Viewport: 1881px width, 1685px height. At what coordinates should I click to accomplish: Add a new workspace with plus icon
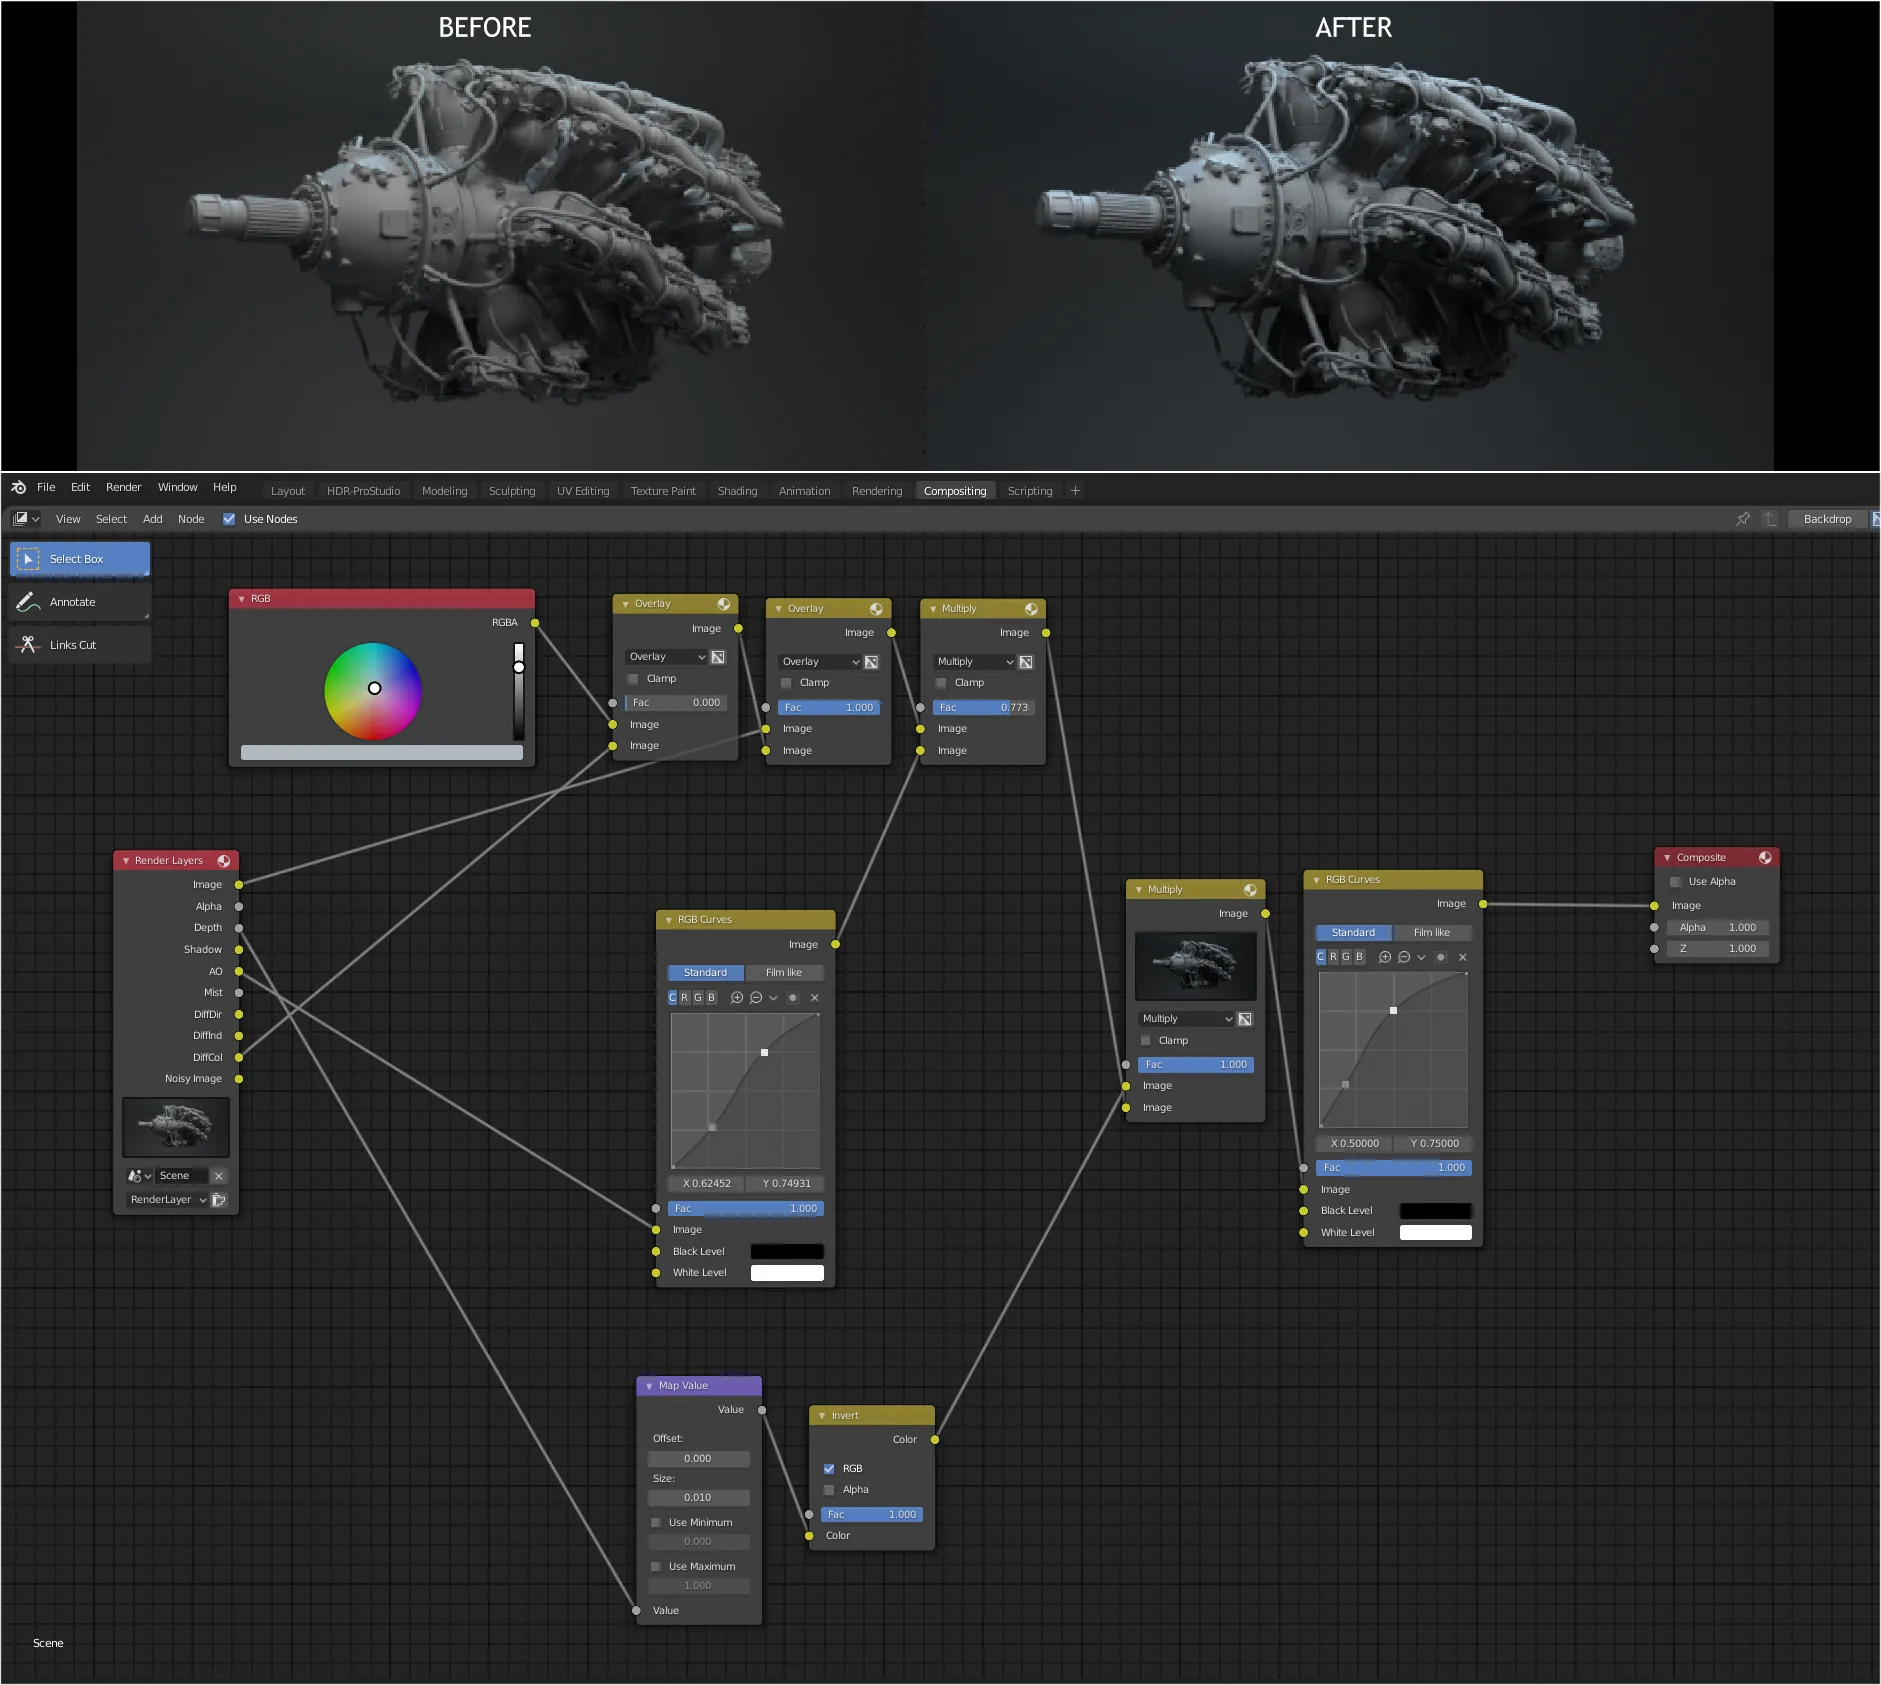(x=1075, y=491)
